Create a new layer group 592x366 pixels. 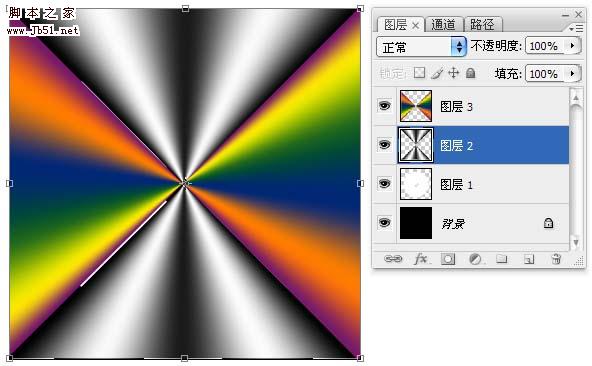(x=502, y=259)
